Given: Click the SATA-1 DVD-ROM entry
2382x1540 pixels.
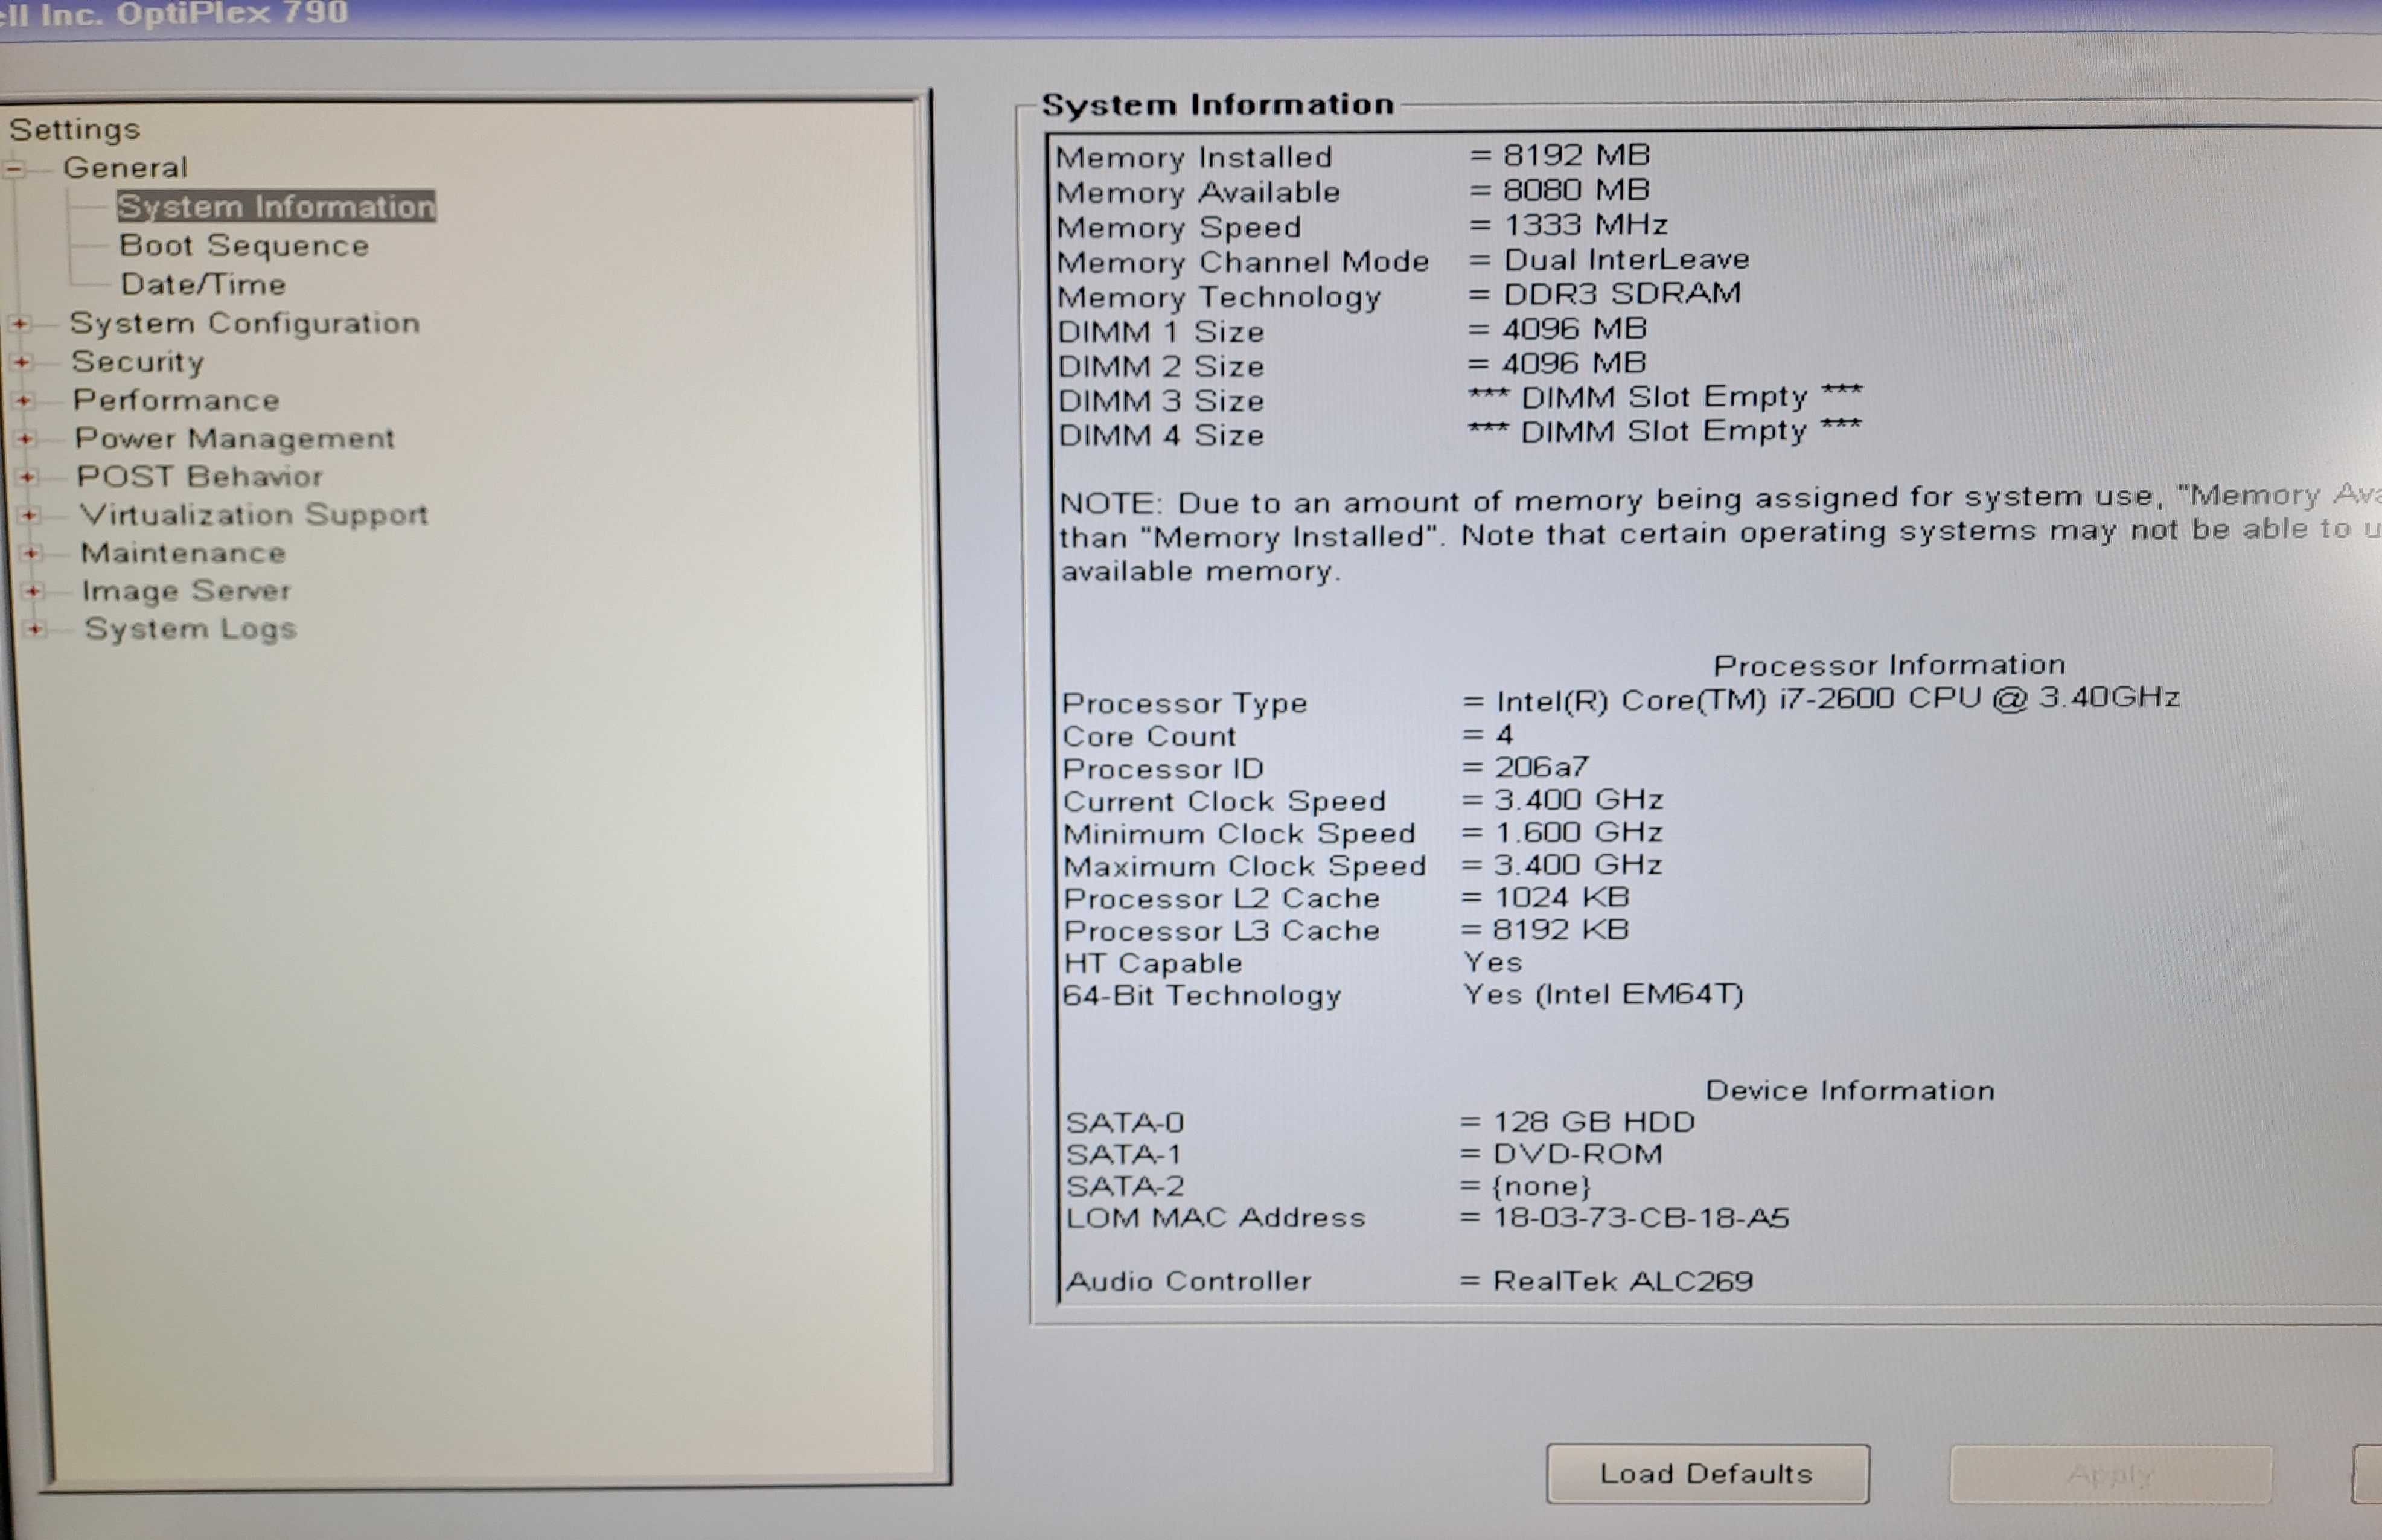Looking at the screenshot, I should pos(1364,1154).
